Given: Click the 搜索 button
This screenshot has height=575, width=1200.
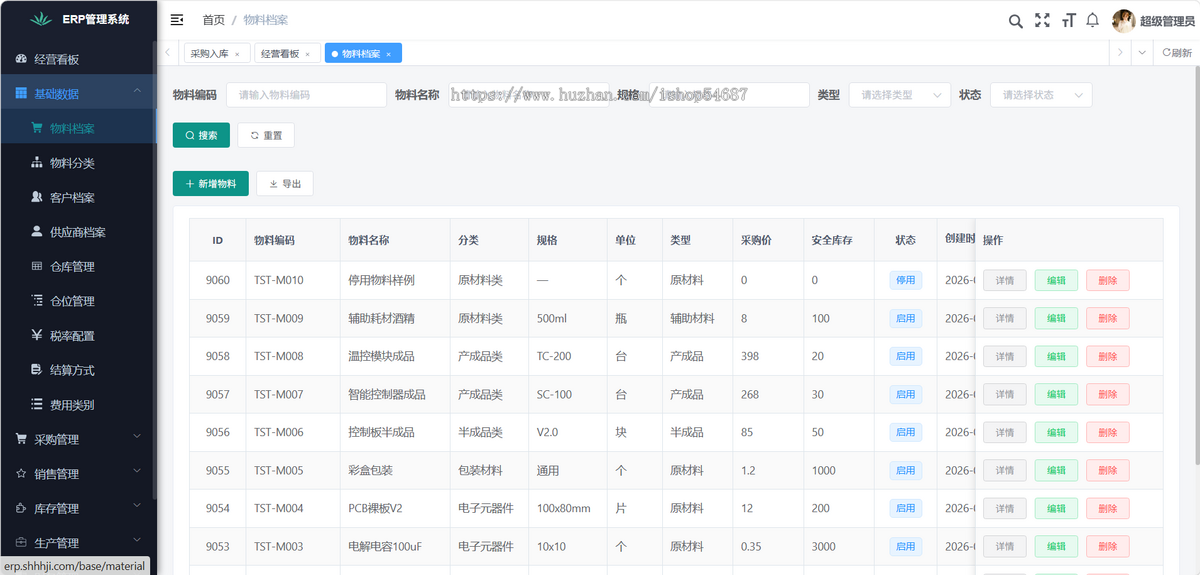Looking at the screenshot, I should 201,135.
